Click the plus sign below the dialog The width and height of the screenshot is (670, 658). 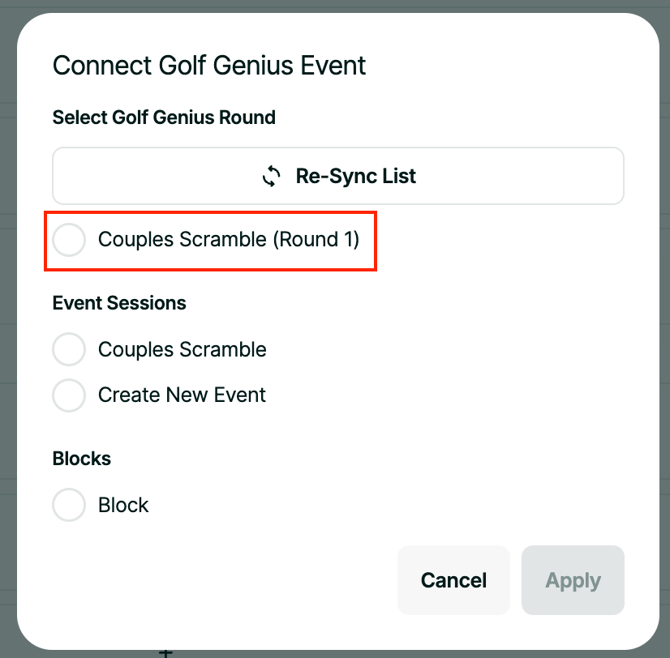tap(167, 653)
